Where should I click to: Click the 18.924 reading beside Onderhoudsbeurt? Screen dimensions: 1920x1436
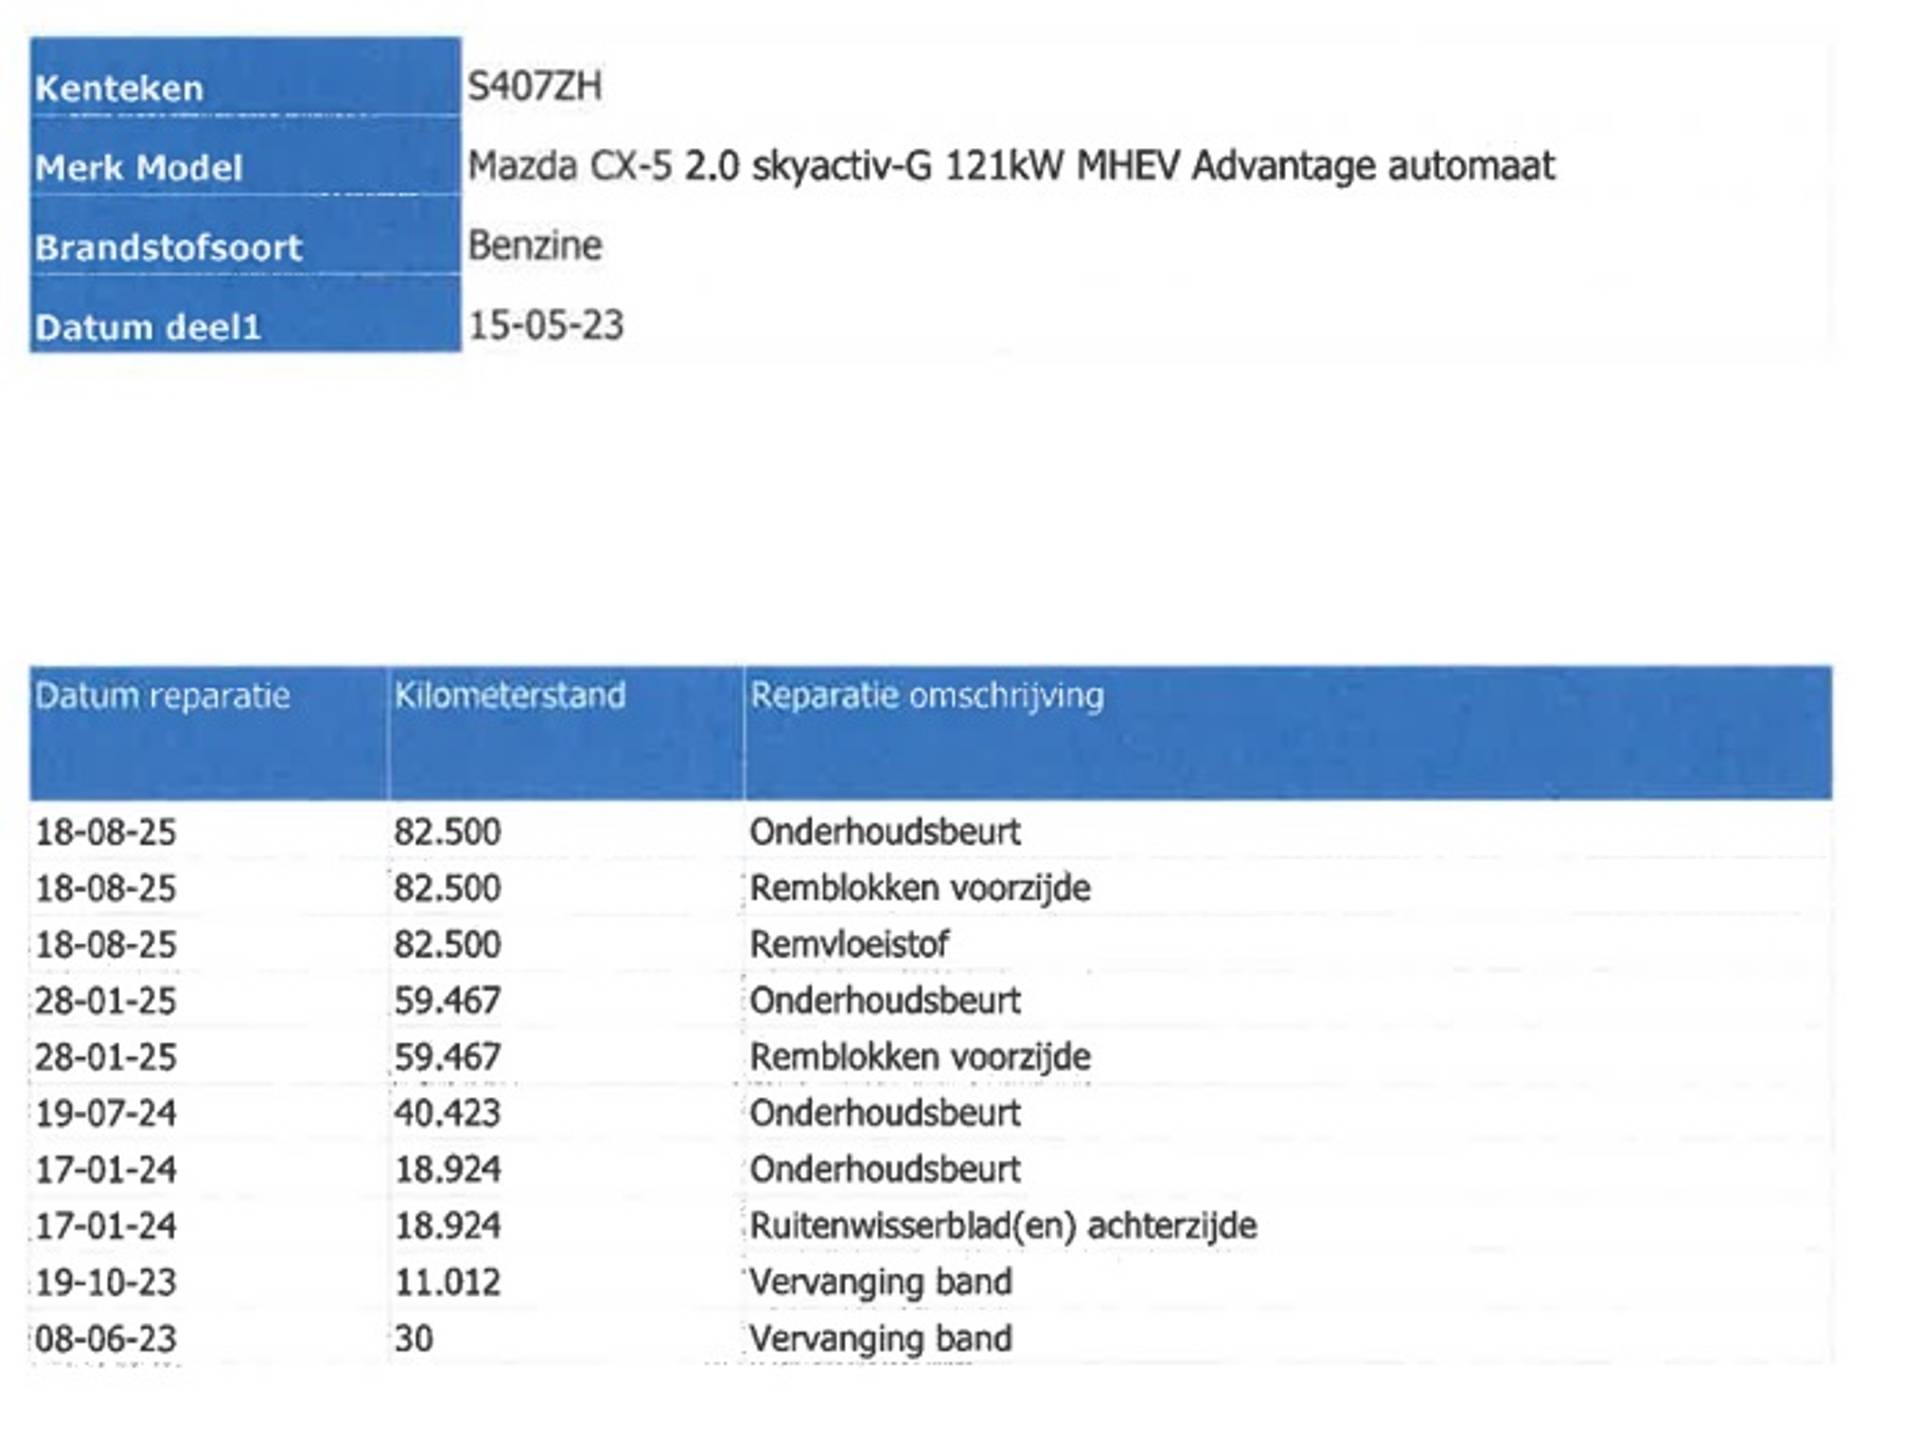click(x=447, y=1169)
